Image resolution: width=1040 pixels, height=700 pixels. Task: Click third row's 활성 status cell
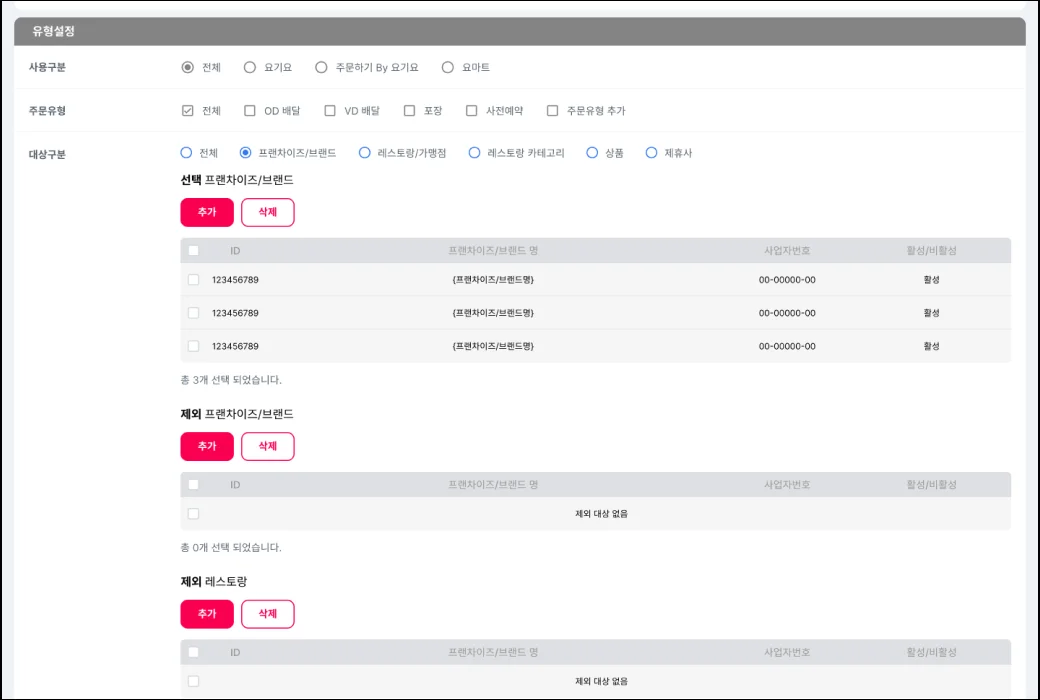click(931, 346)
